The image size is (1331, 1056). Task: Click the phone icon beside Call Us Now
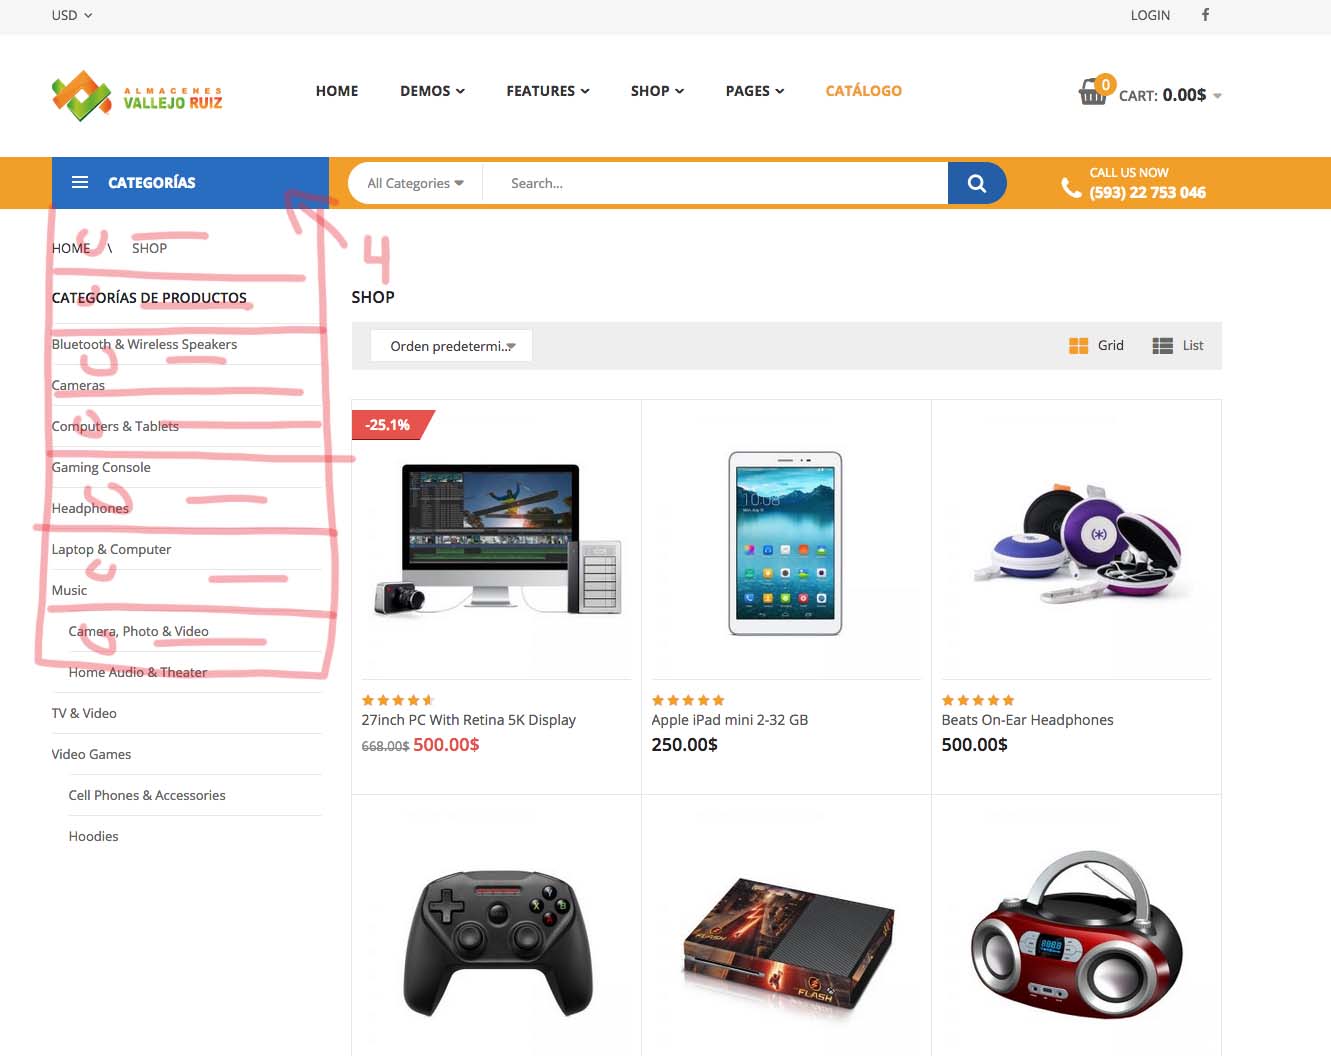pyautogui.click(x=1071, y=187)
